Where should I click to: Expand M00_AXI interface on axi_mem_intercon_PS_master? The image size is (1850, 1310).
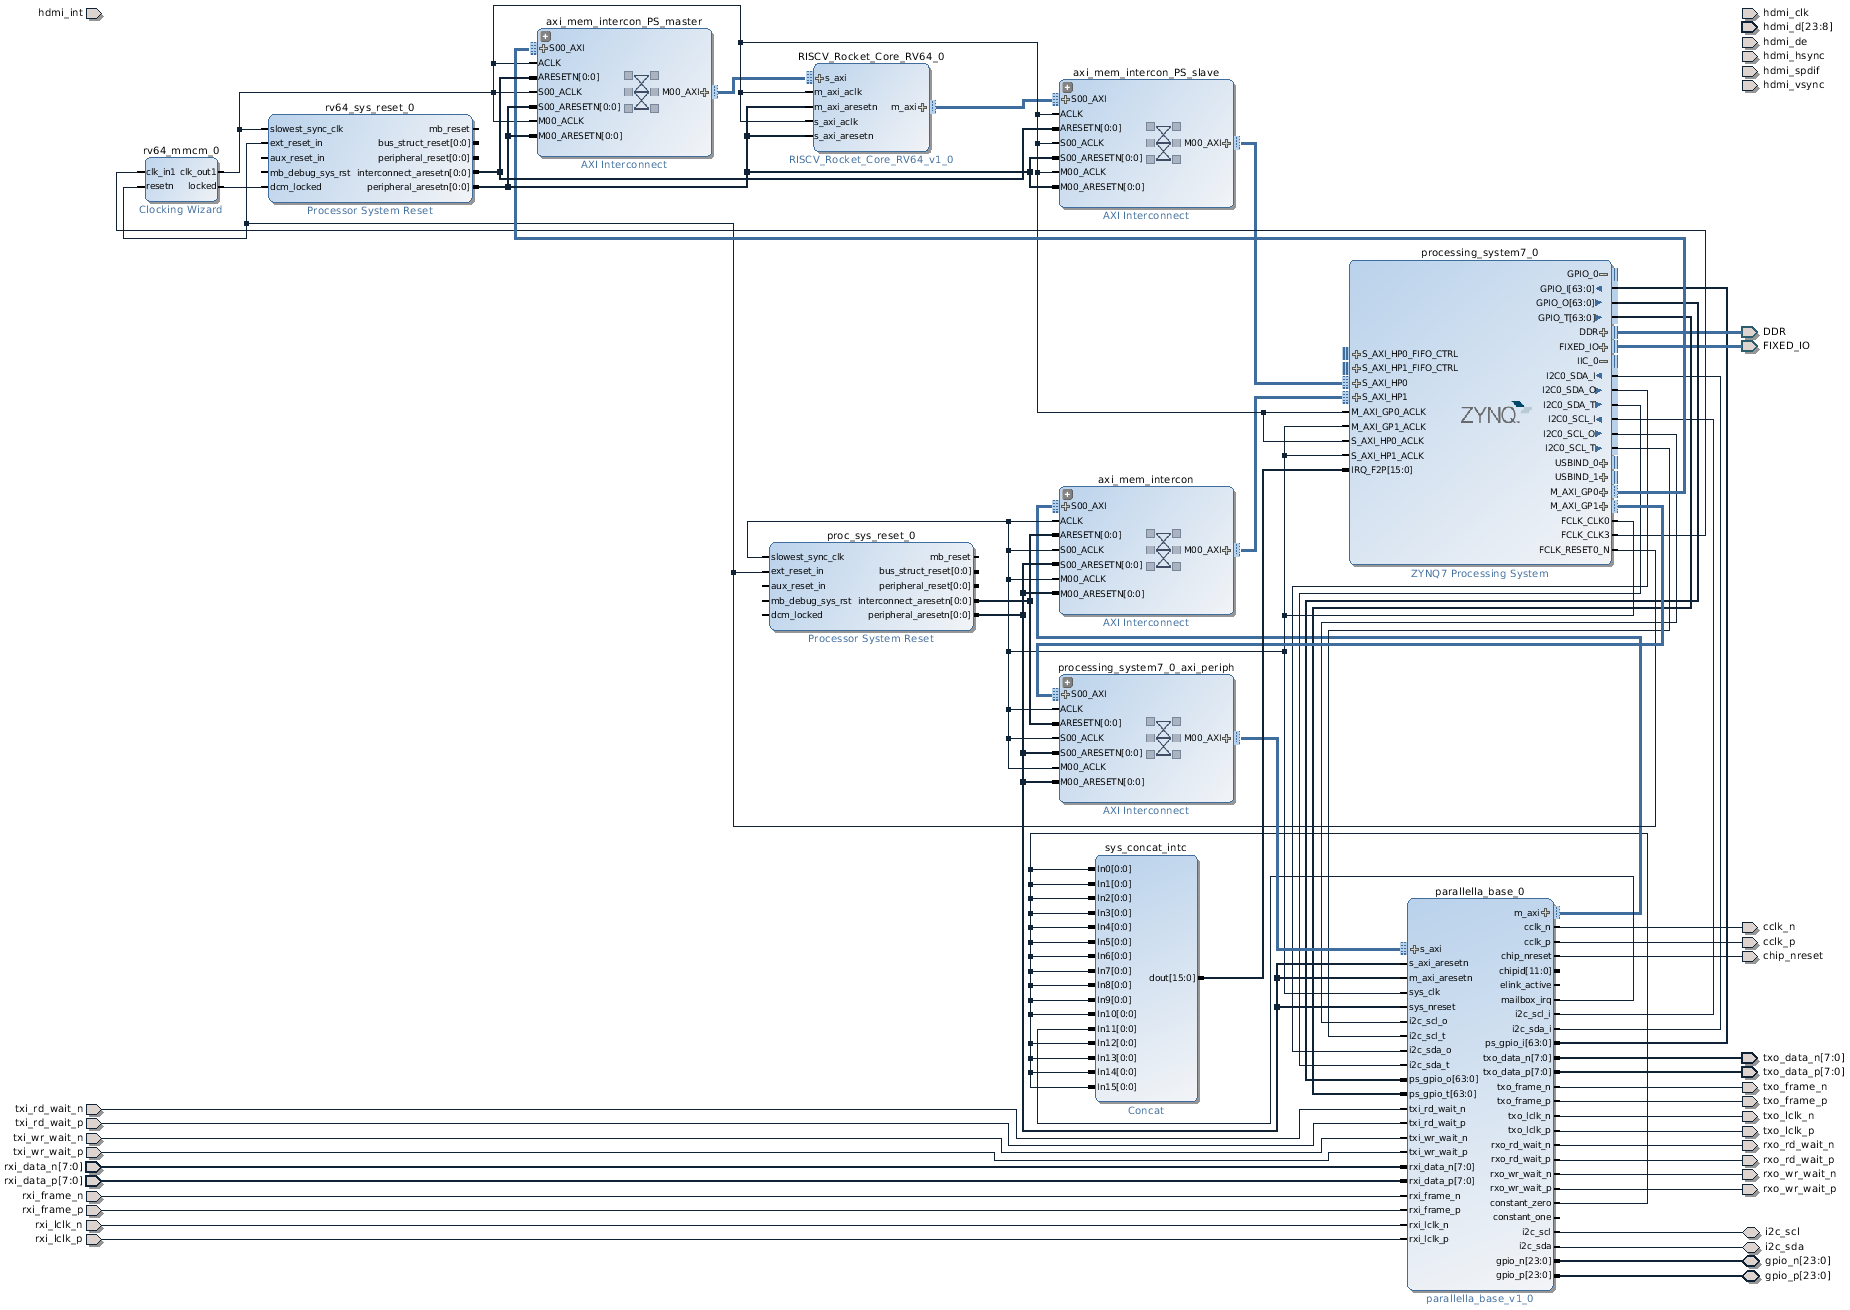tap(705, 92)
